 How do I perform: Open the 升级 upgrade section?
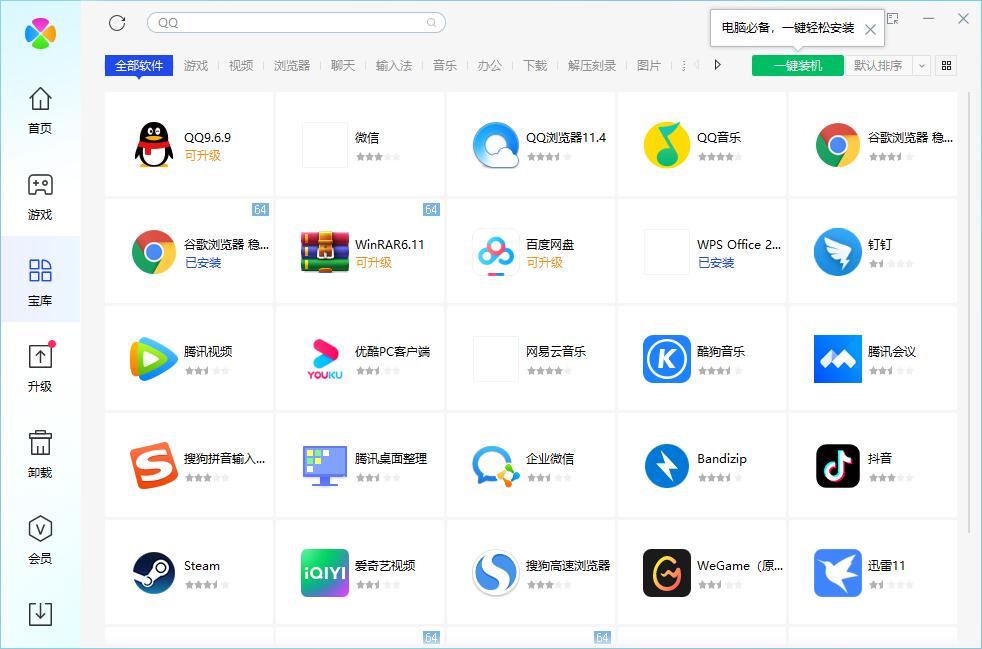click(x=40, y=368)
